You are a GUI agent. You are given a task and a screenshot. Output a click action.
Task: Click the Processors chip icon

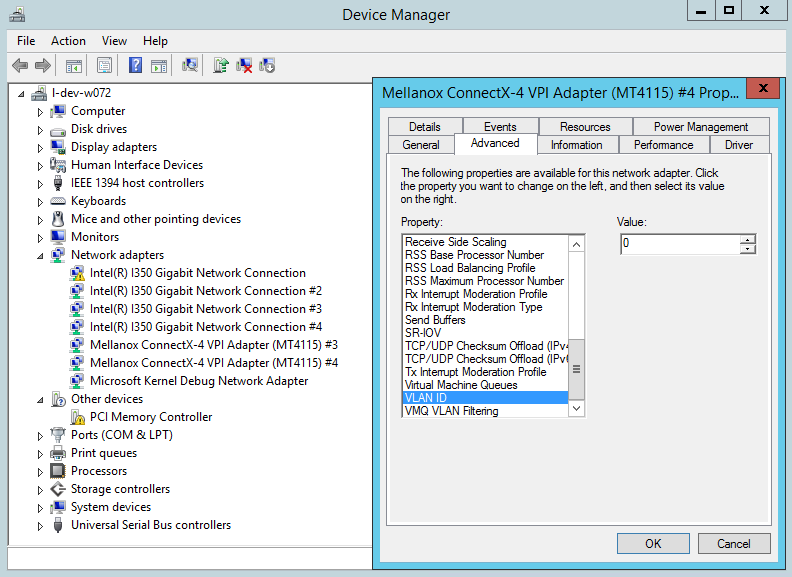point(58,471)
